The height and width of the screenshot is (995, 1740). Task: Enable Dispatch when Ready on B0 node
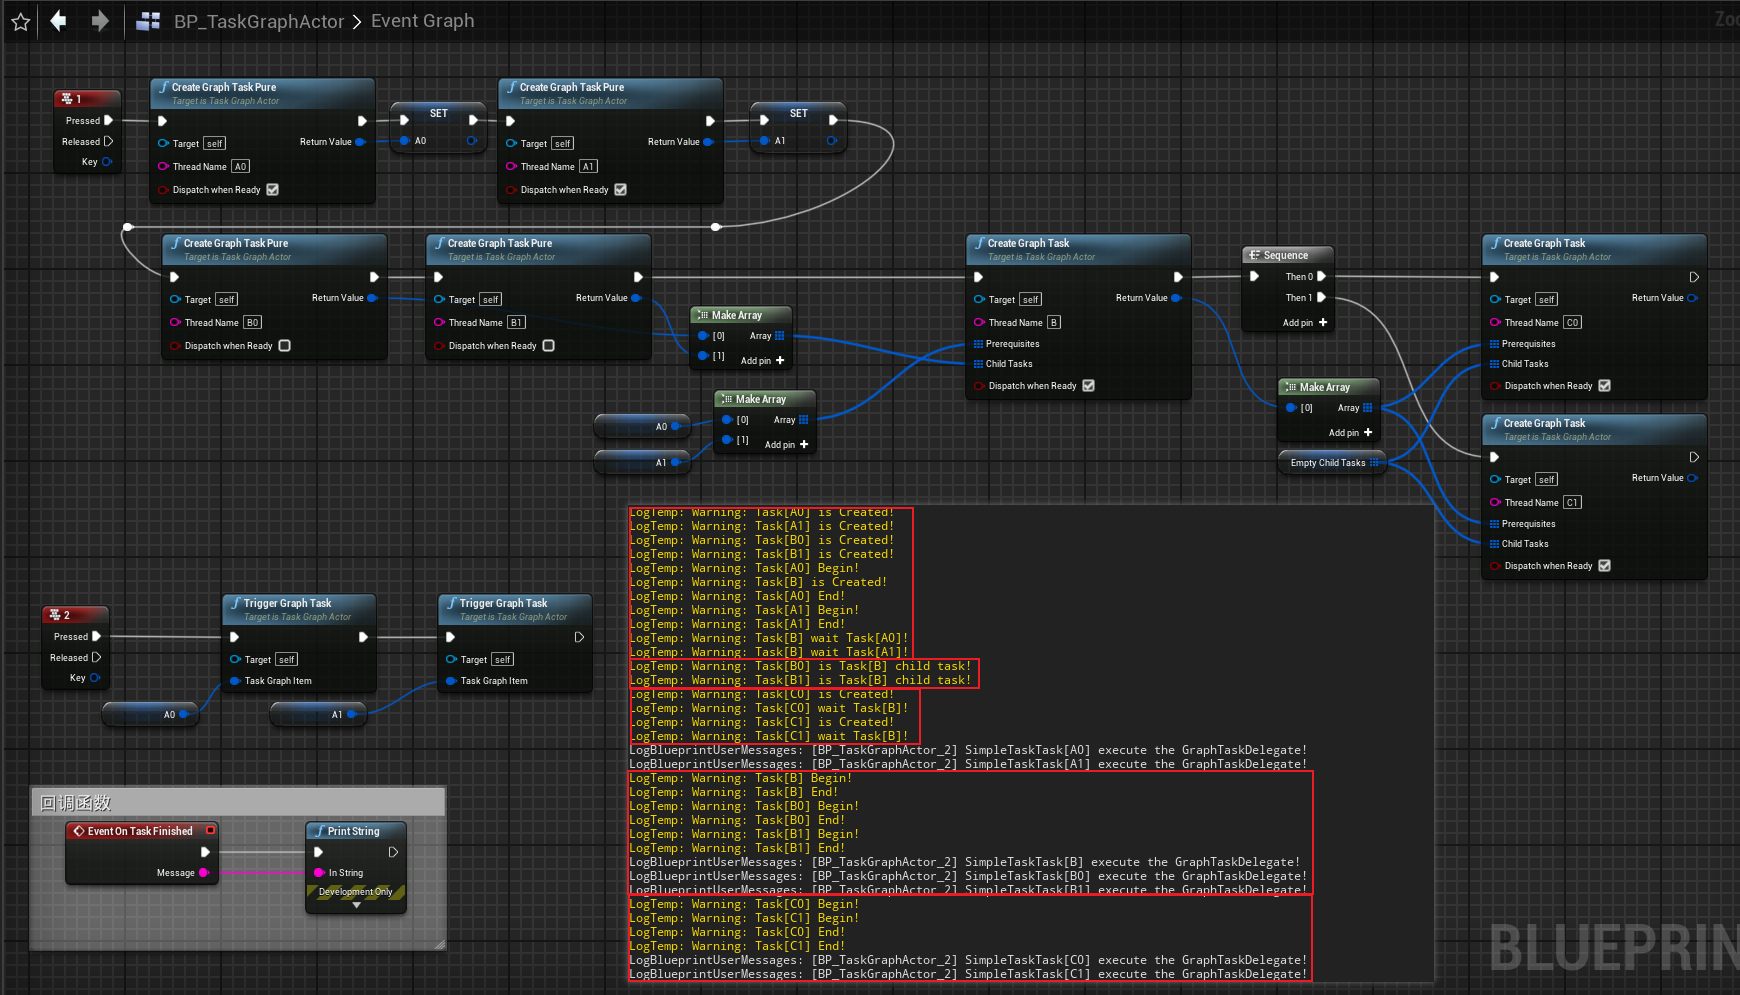tap(285, 346)
